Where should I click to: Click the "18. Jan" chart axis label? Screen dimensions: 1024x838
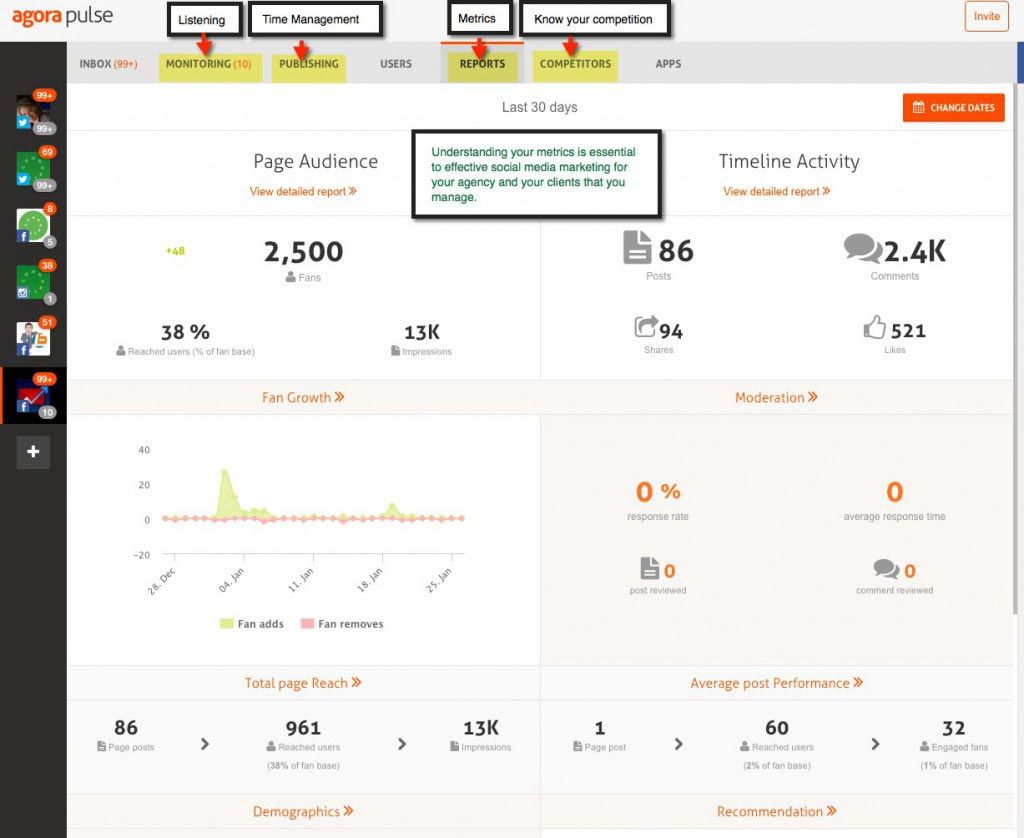pyautogui.click(x=369, y=580)
